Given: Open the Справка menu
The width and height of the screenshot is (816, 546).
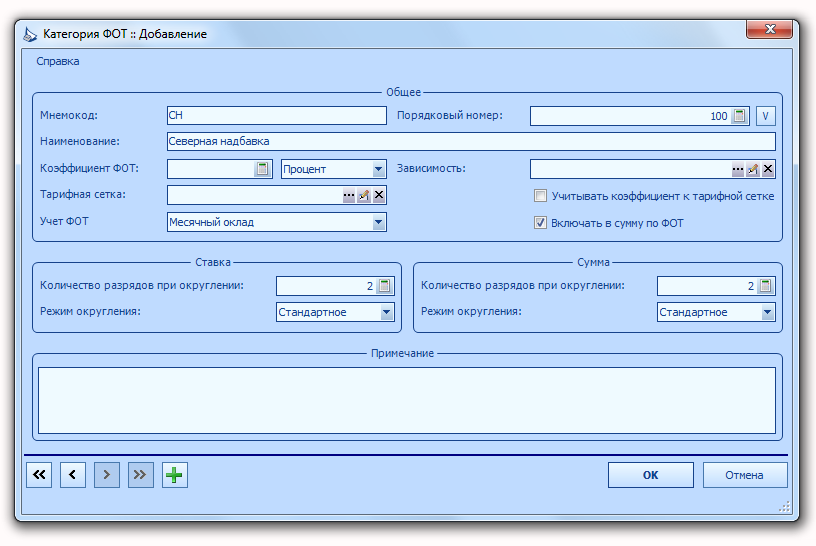Looking at the screenshot, I should pyautogui.click(x=58, y=61).
